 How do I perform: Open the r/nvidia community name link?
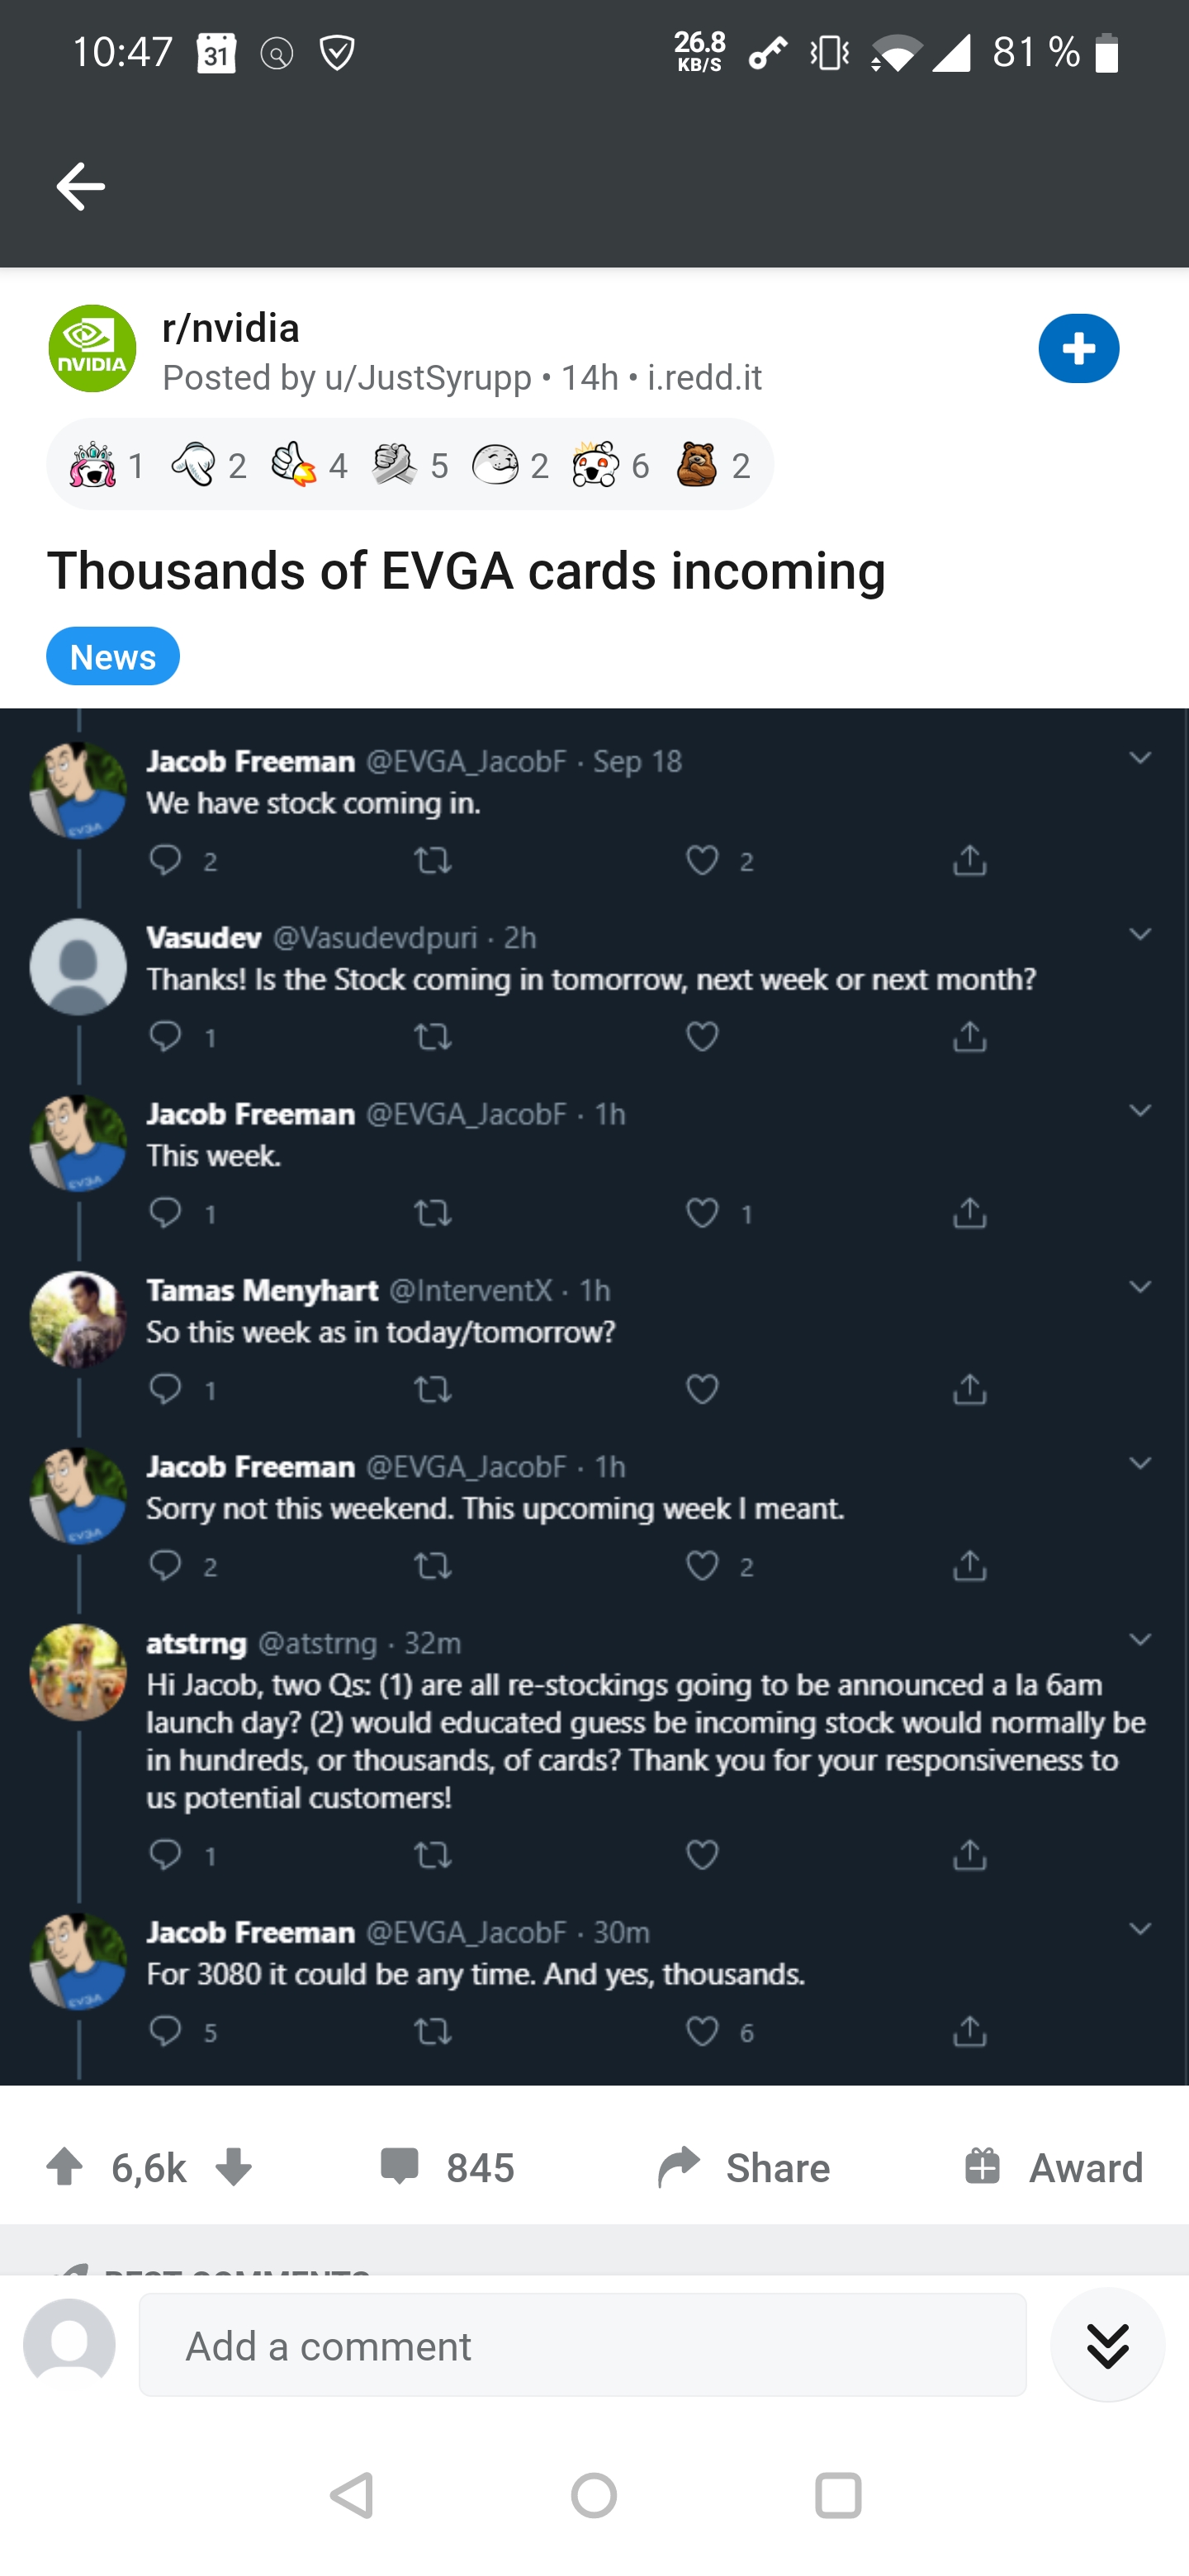tap(231, 328)
